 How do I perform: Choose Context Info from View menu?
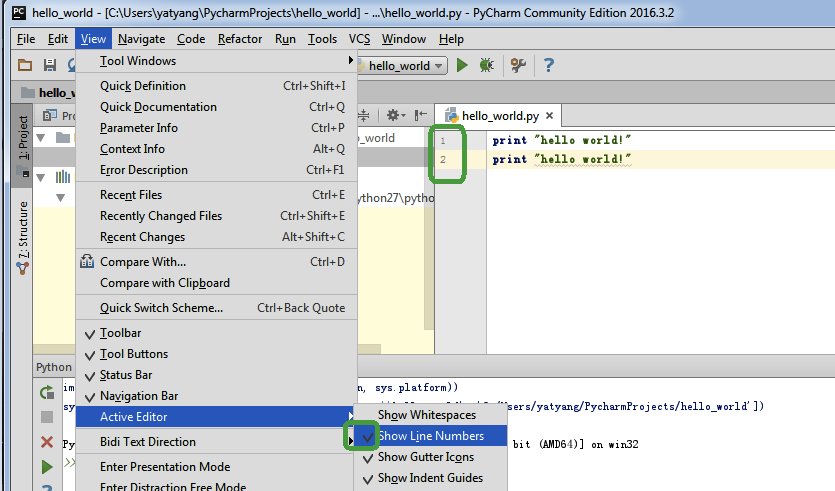(216, 149)
